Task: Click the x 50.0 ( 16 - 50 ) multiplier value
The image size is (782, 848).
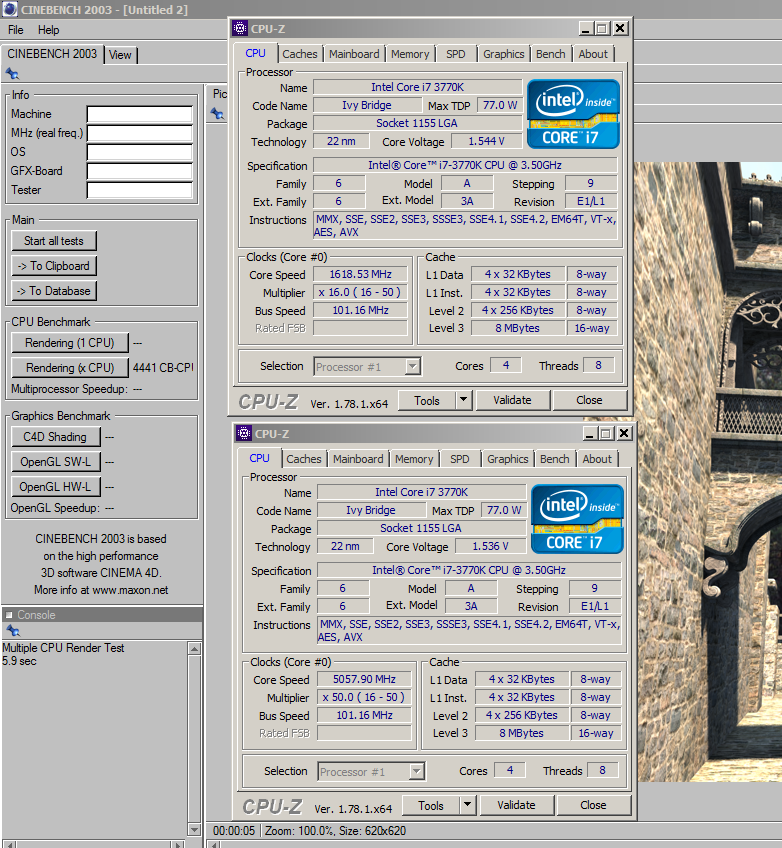Action: pyautogui.click(x=365, y=697)
